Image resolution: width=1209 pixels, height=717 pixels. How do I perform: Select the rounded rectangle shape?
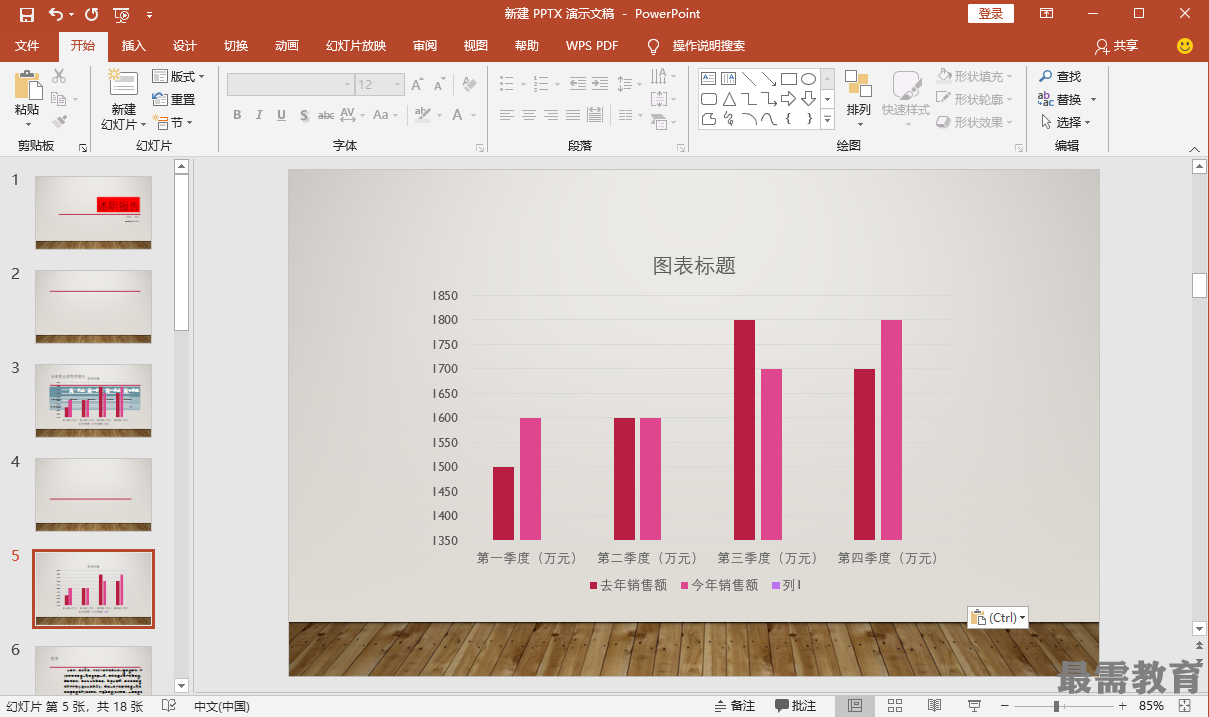pos(708,99)
